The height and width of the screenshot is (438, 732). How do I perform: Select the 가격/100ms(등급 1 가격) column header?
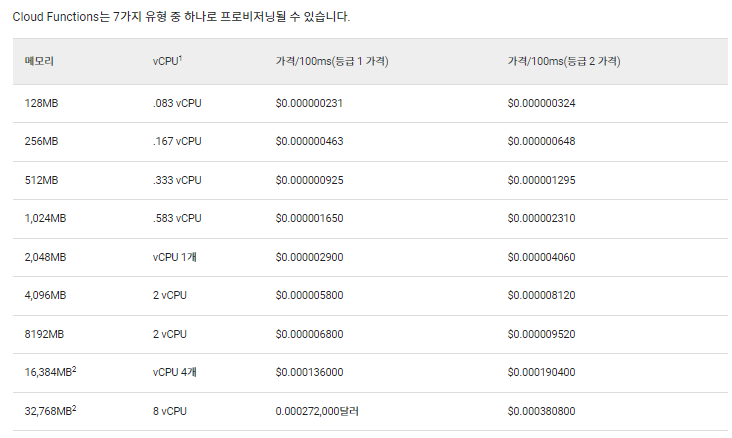pos(331,62)
